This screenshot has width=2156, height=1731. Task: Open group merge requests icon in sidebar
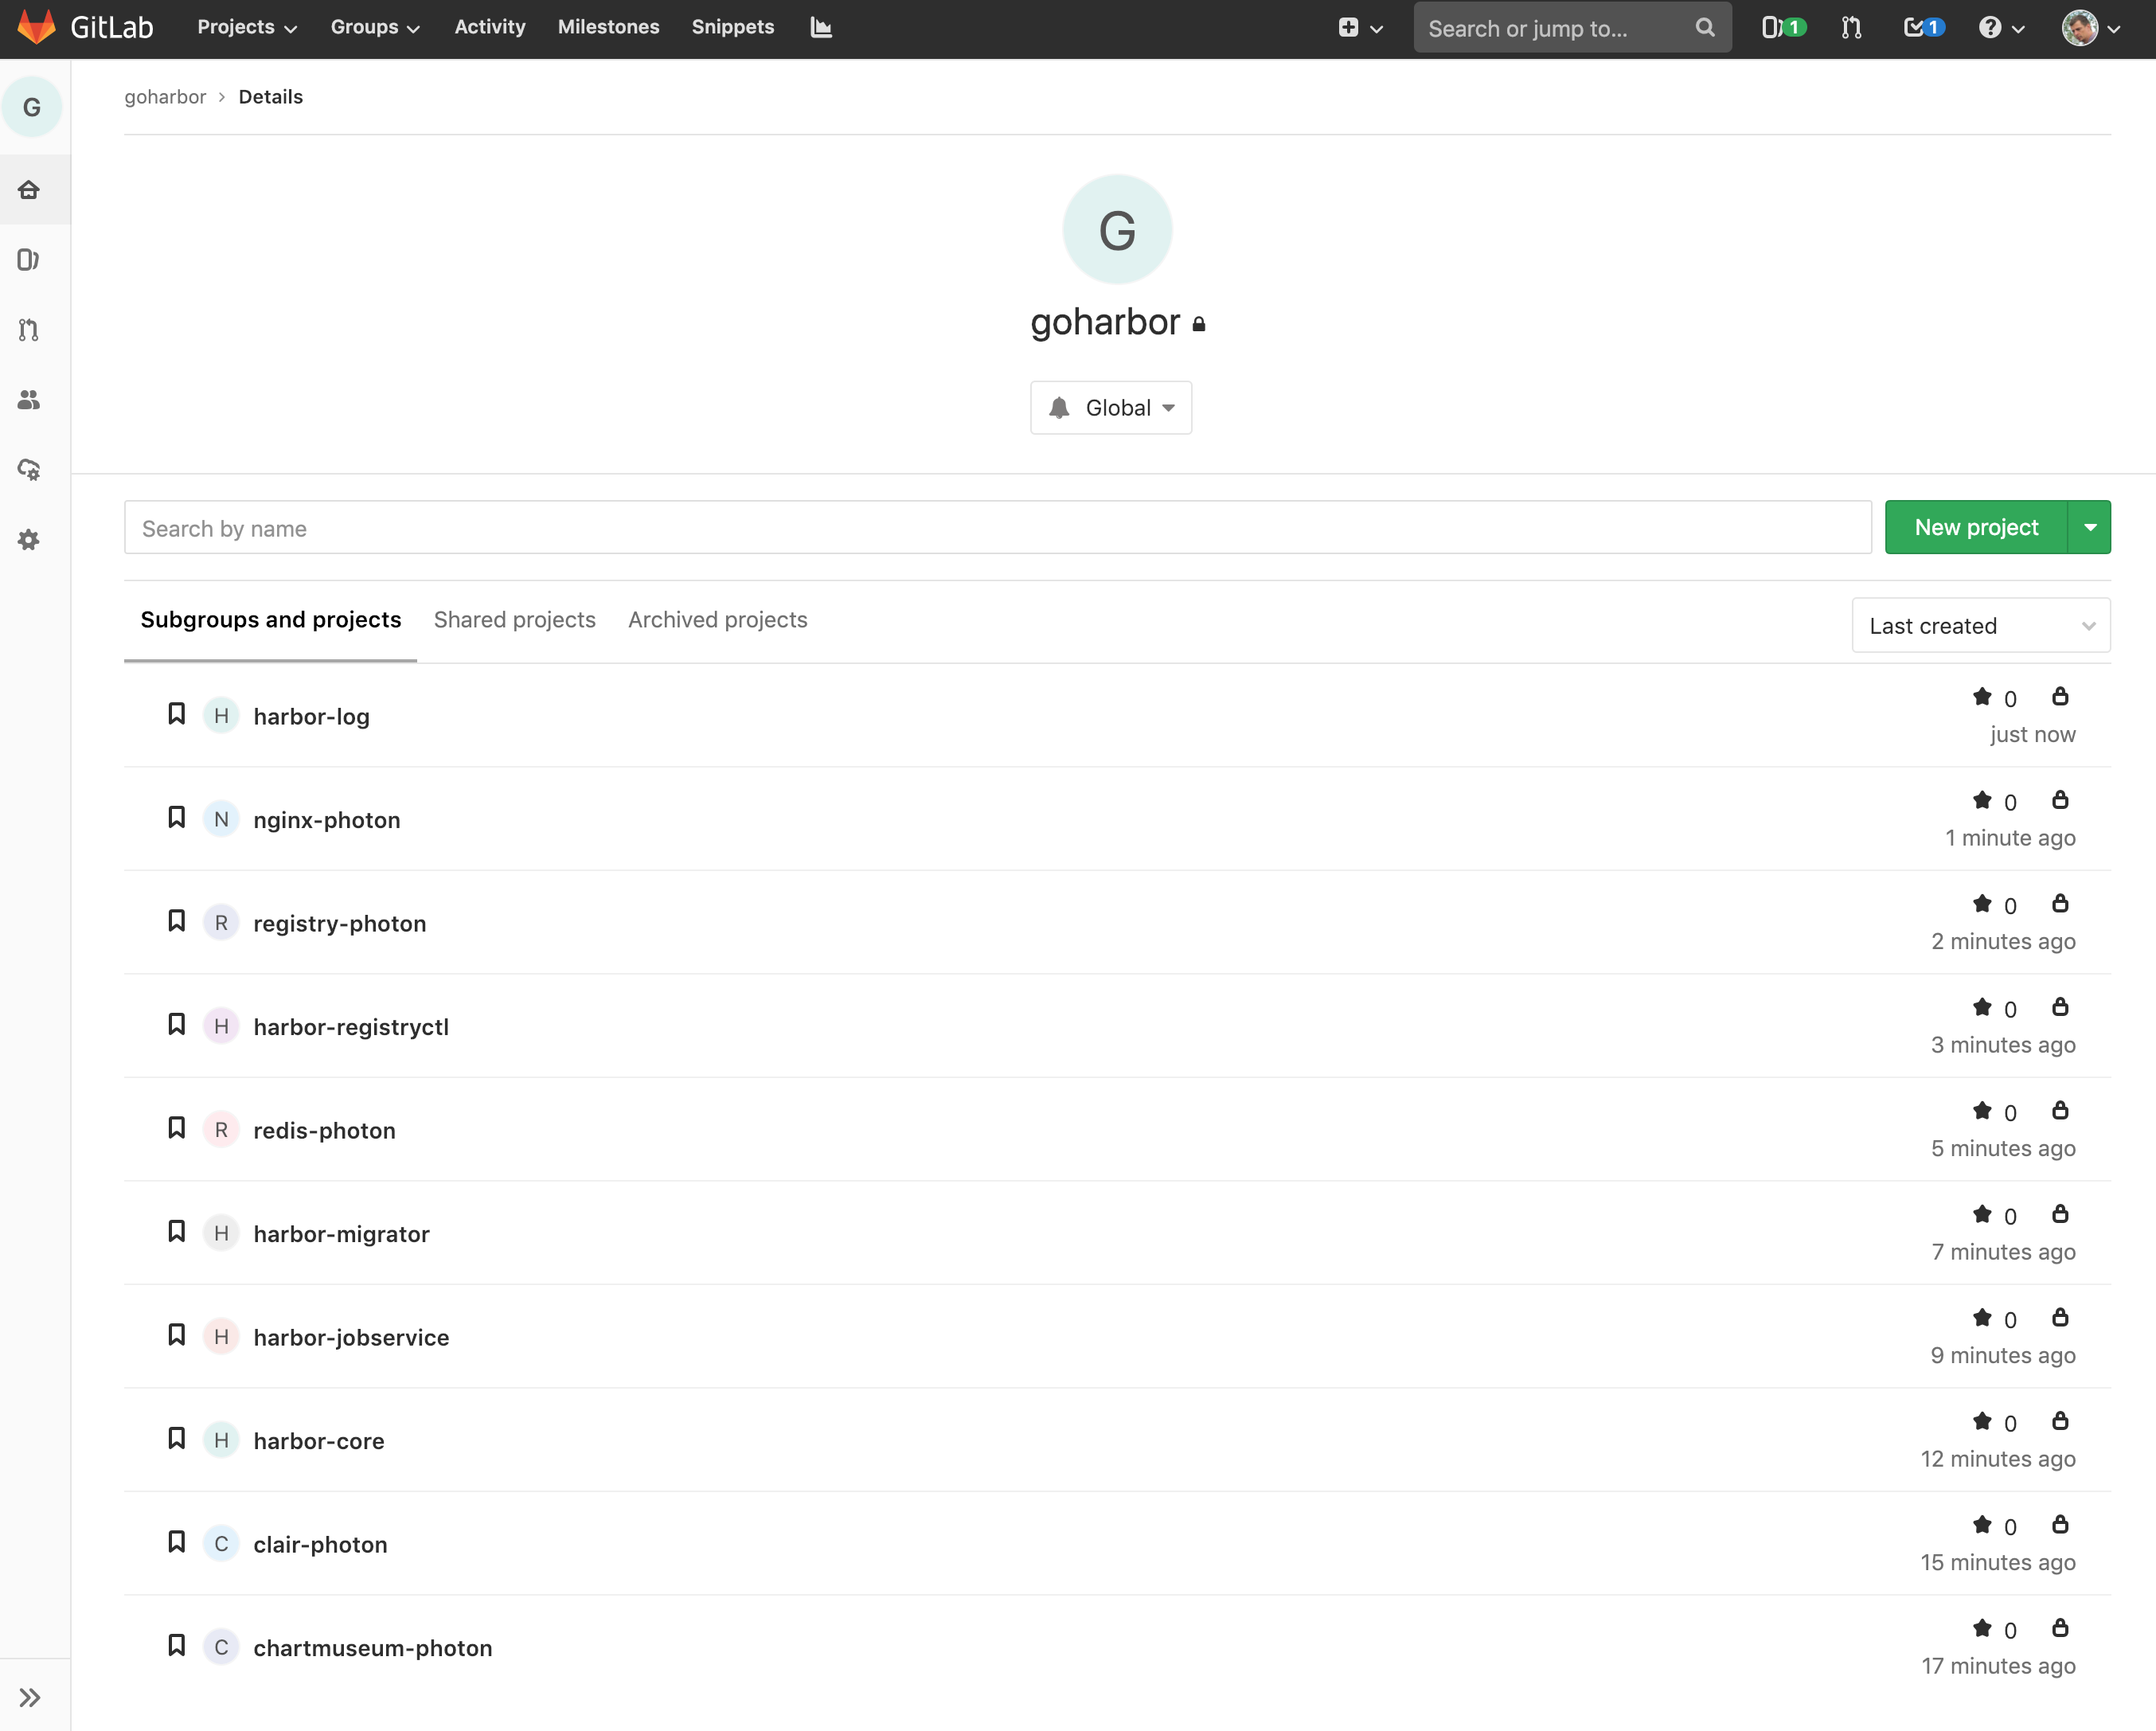[x=29, y=330]
